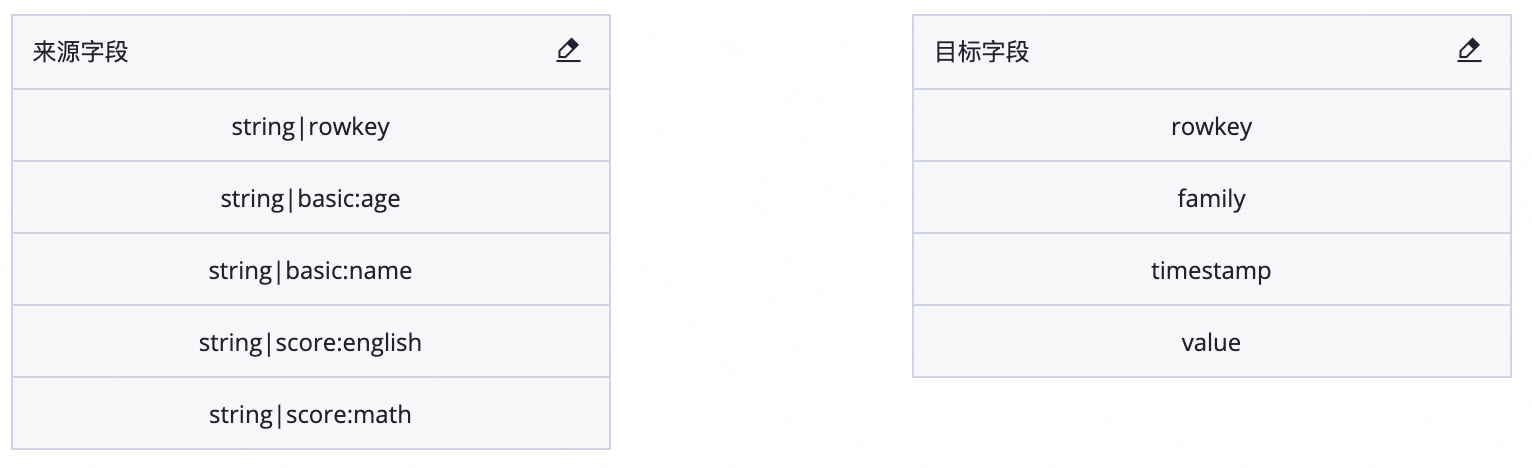
Task: Select the source field name basic:age
Action: (349, 199)
